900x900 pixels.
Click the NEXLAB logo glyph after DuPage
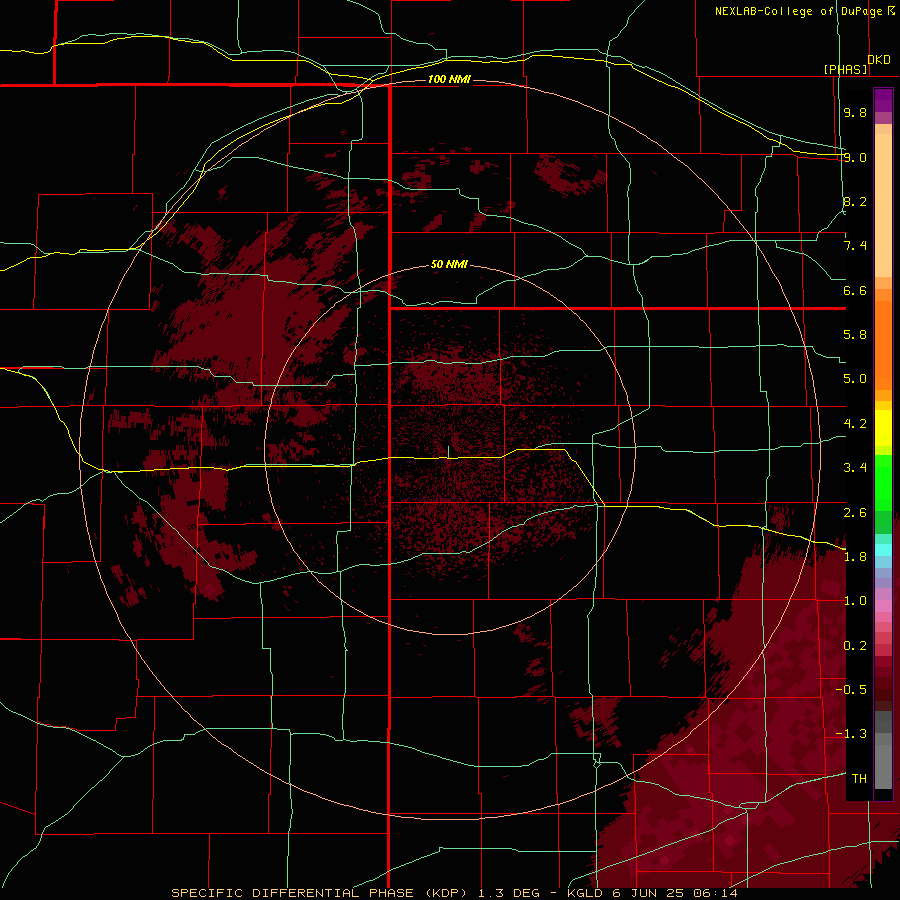(x=891, y=11)
